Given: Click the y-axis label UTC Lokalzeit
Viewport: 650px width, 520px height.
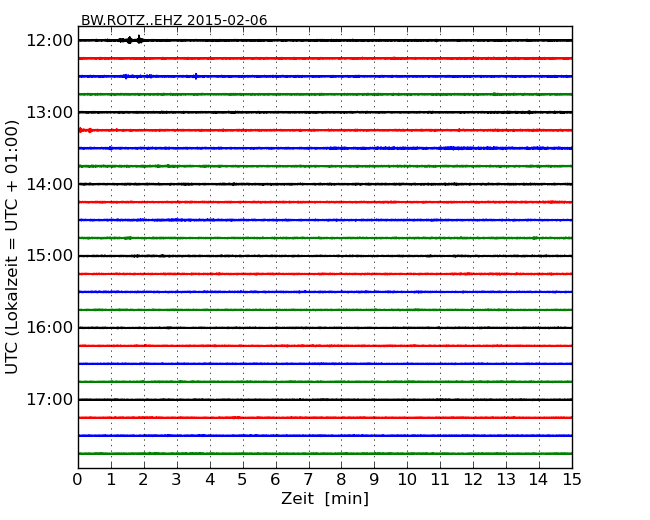Looking at the screenshot, I should (12, 247).
